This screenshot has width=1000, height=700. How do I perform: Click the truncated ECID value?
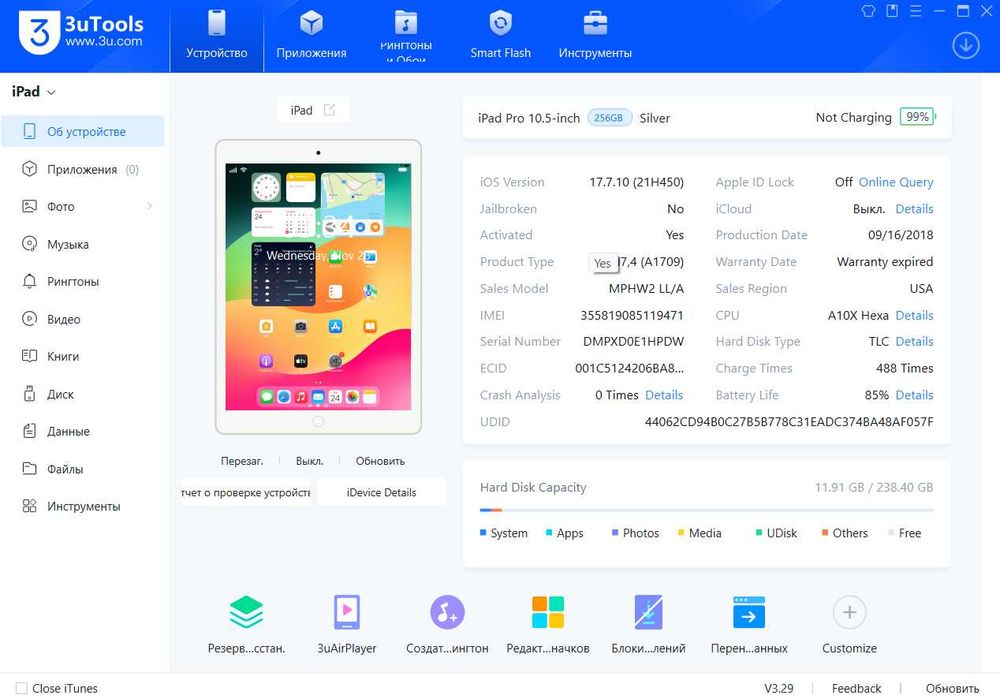pyautogui.click(x=629, y=368)
